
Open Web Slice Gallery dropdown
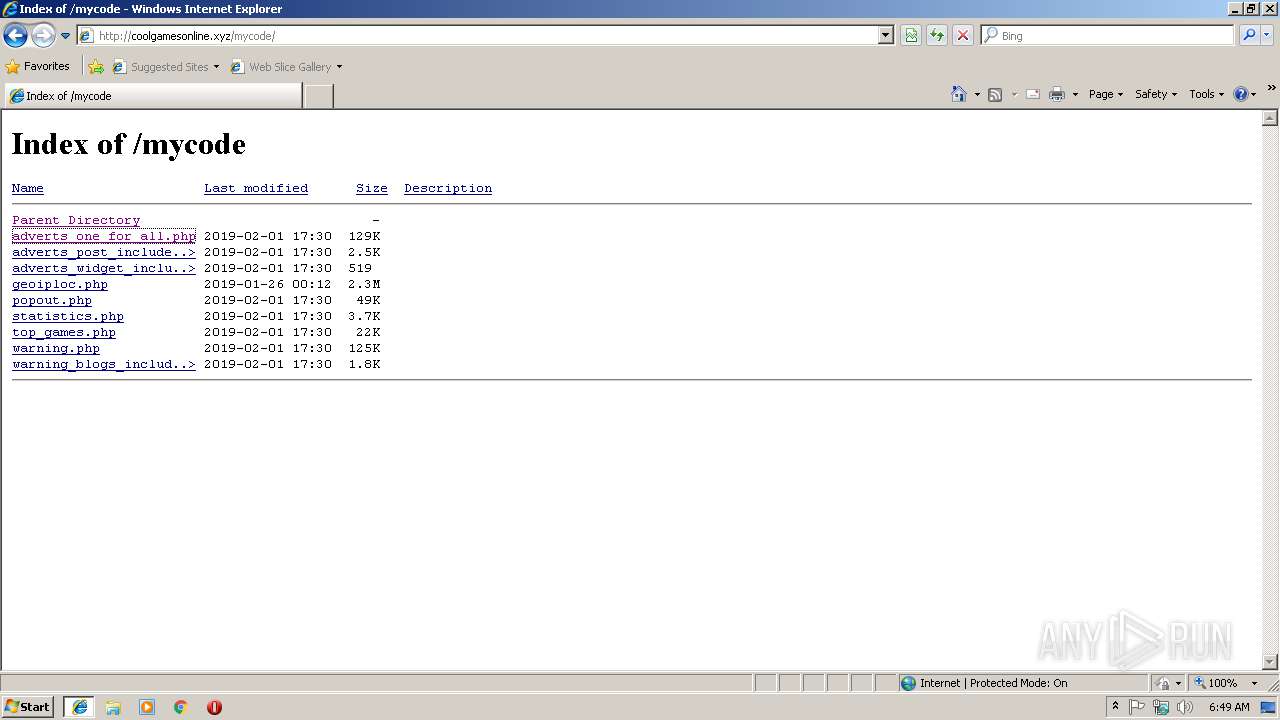tap(286, 67)
